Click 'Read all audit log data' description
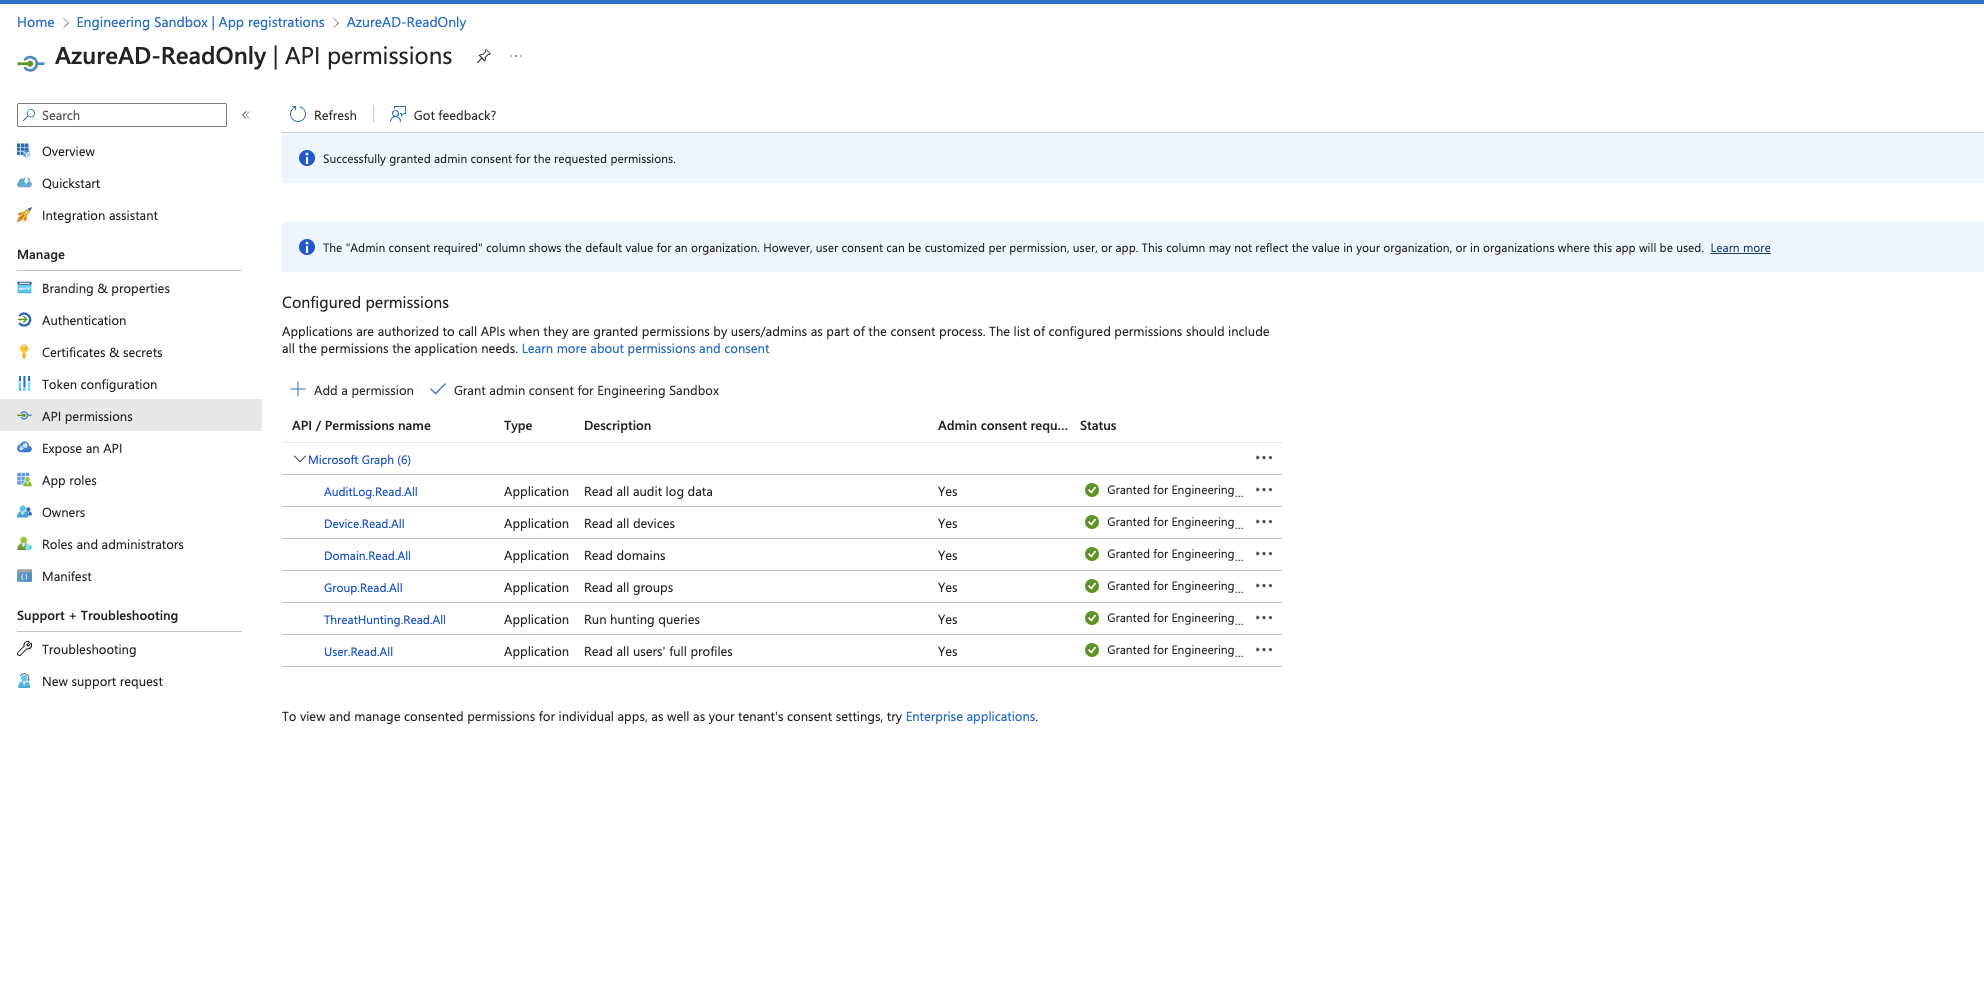The image size is (1984, 994). [648, 492]
